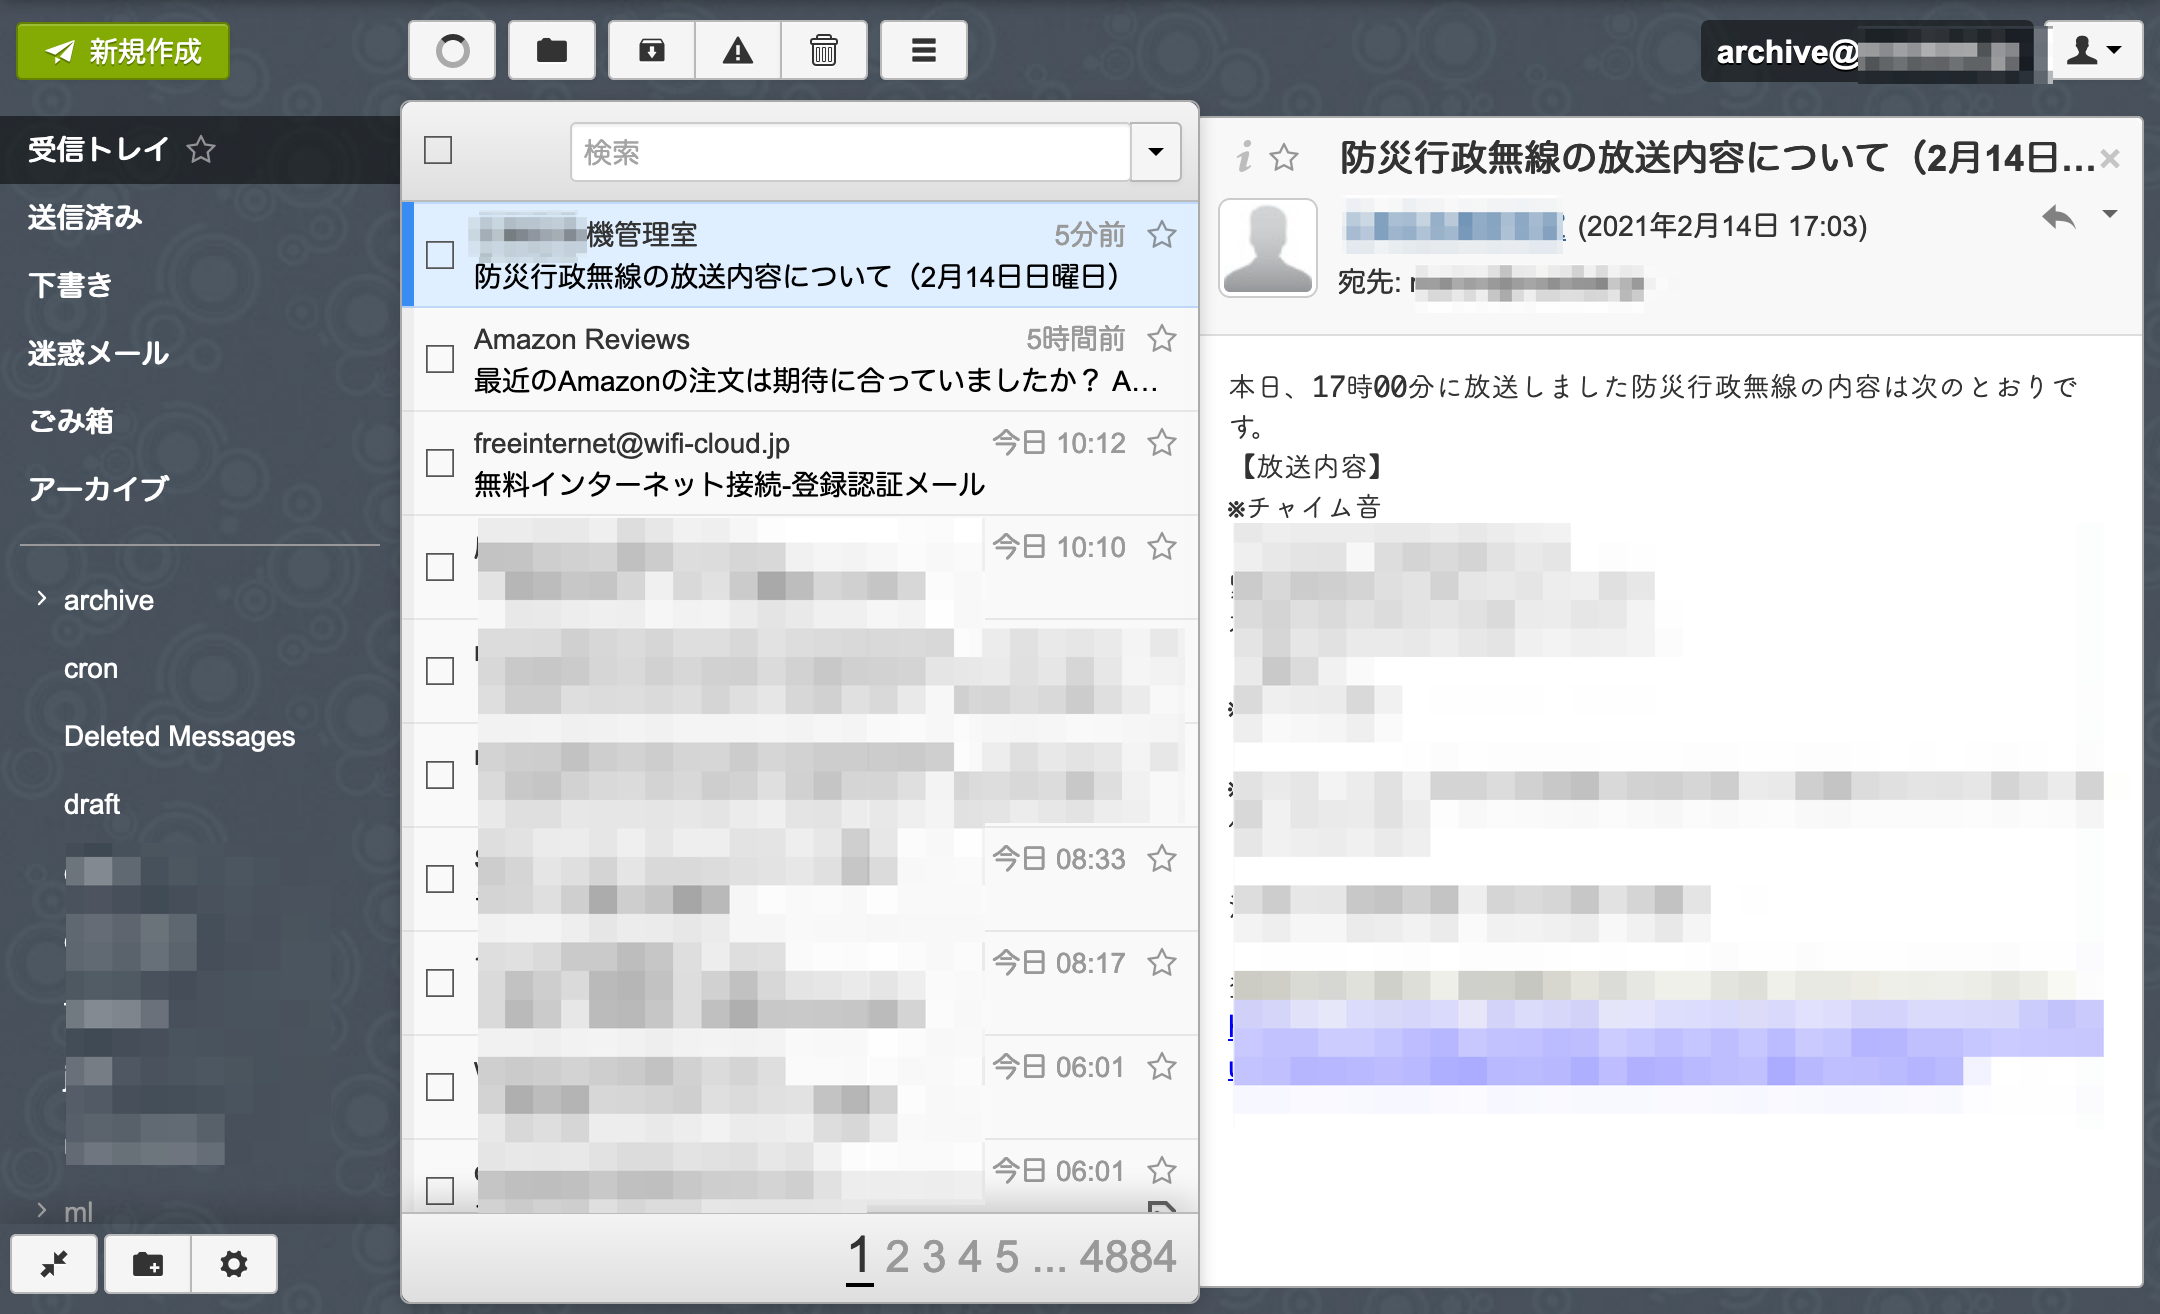The width and height of the screenshot is (2160, 1314).
Task: Star the freeinternet@wifi-cloud.jp message
Action: [x=1161, y=442]
